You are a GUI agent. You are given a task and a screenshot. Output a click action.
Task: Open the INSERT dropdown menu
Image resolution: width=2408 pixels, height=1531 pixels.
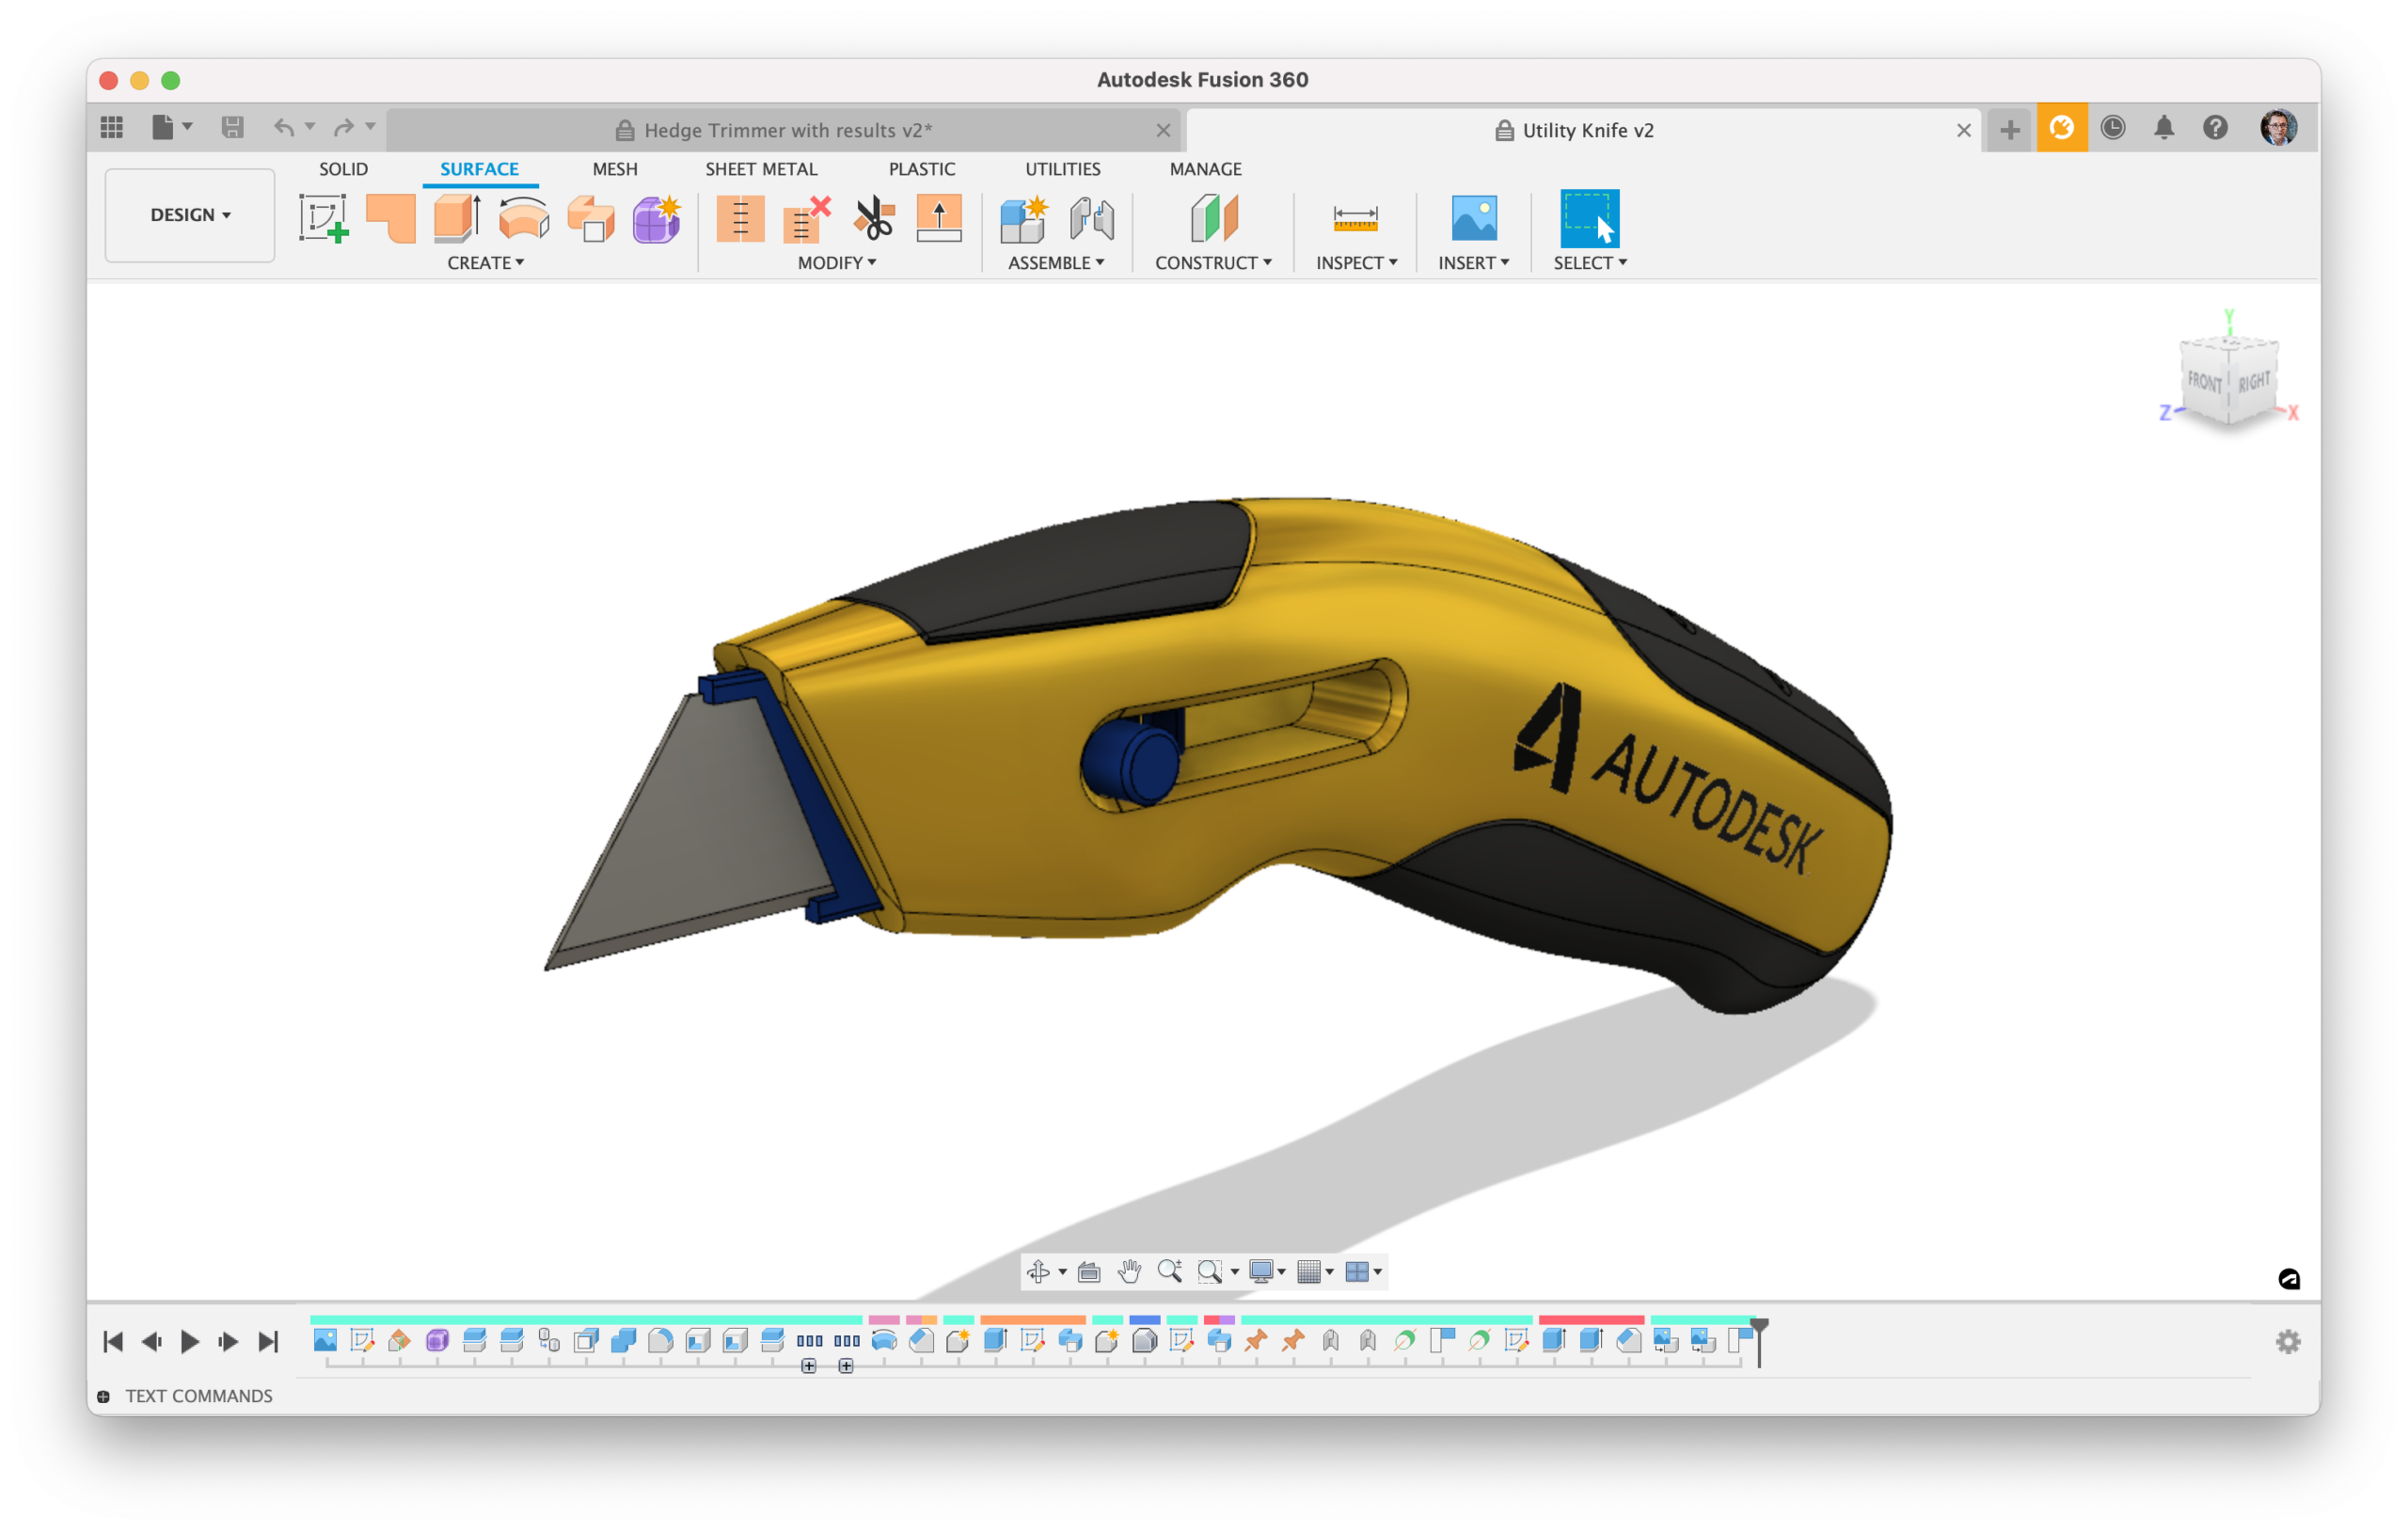1474,263
